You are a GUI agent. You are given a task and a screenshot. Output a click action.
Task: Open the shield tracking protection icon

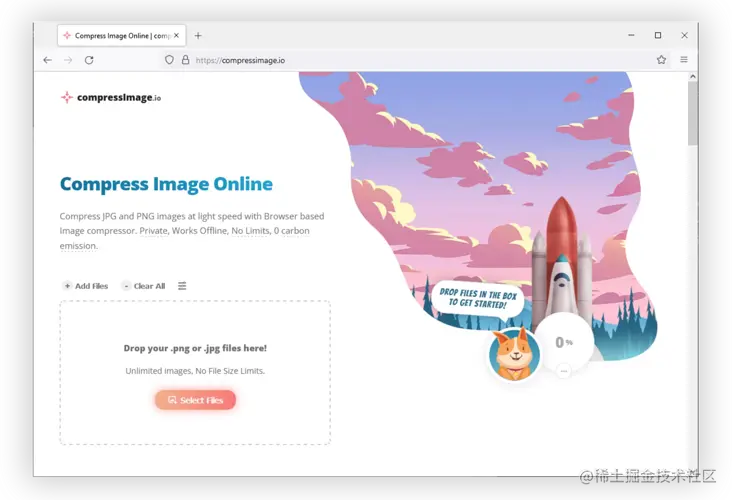[169, 60]
